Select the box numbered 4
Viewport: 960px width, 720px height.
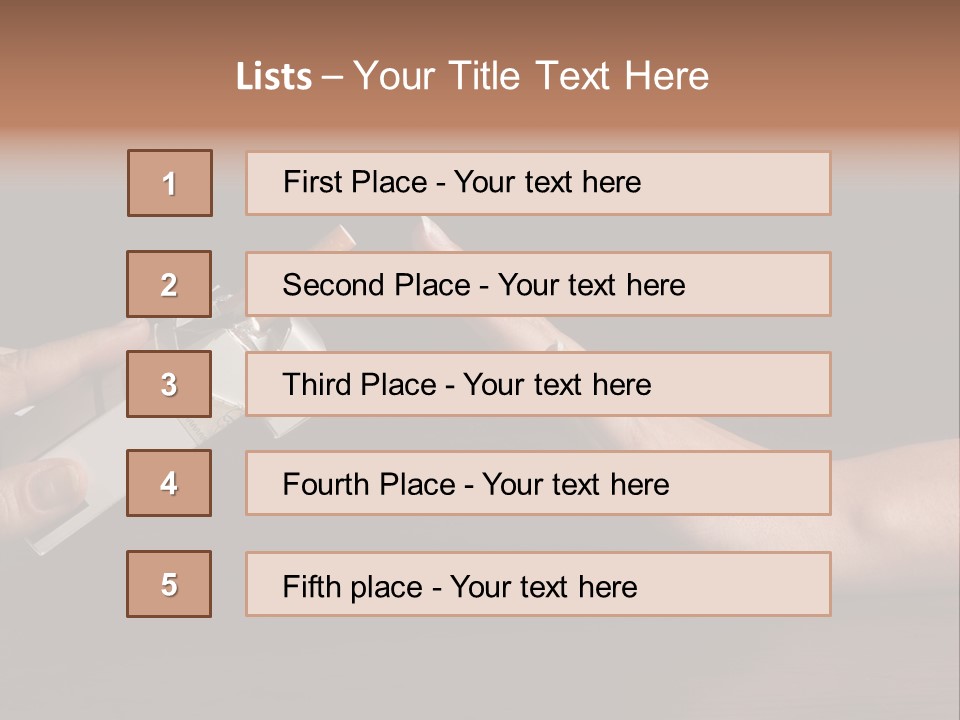170,483
